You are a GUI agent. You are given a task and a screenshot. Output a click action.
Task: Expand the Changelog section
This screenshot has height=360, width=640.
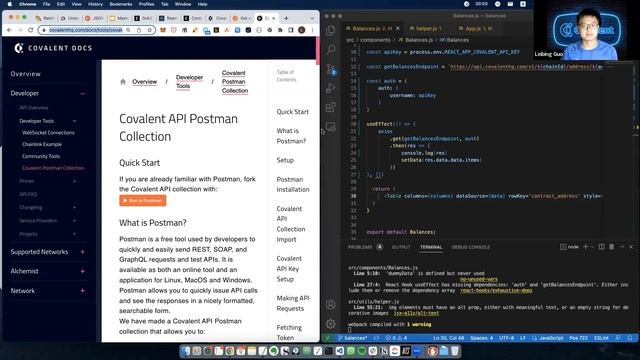[x=74, y=207]
